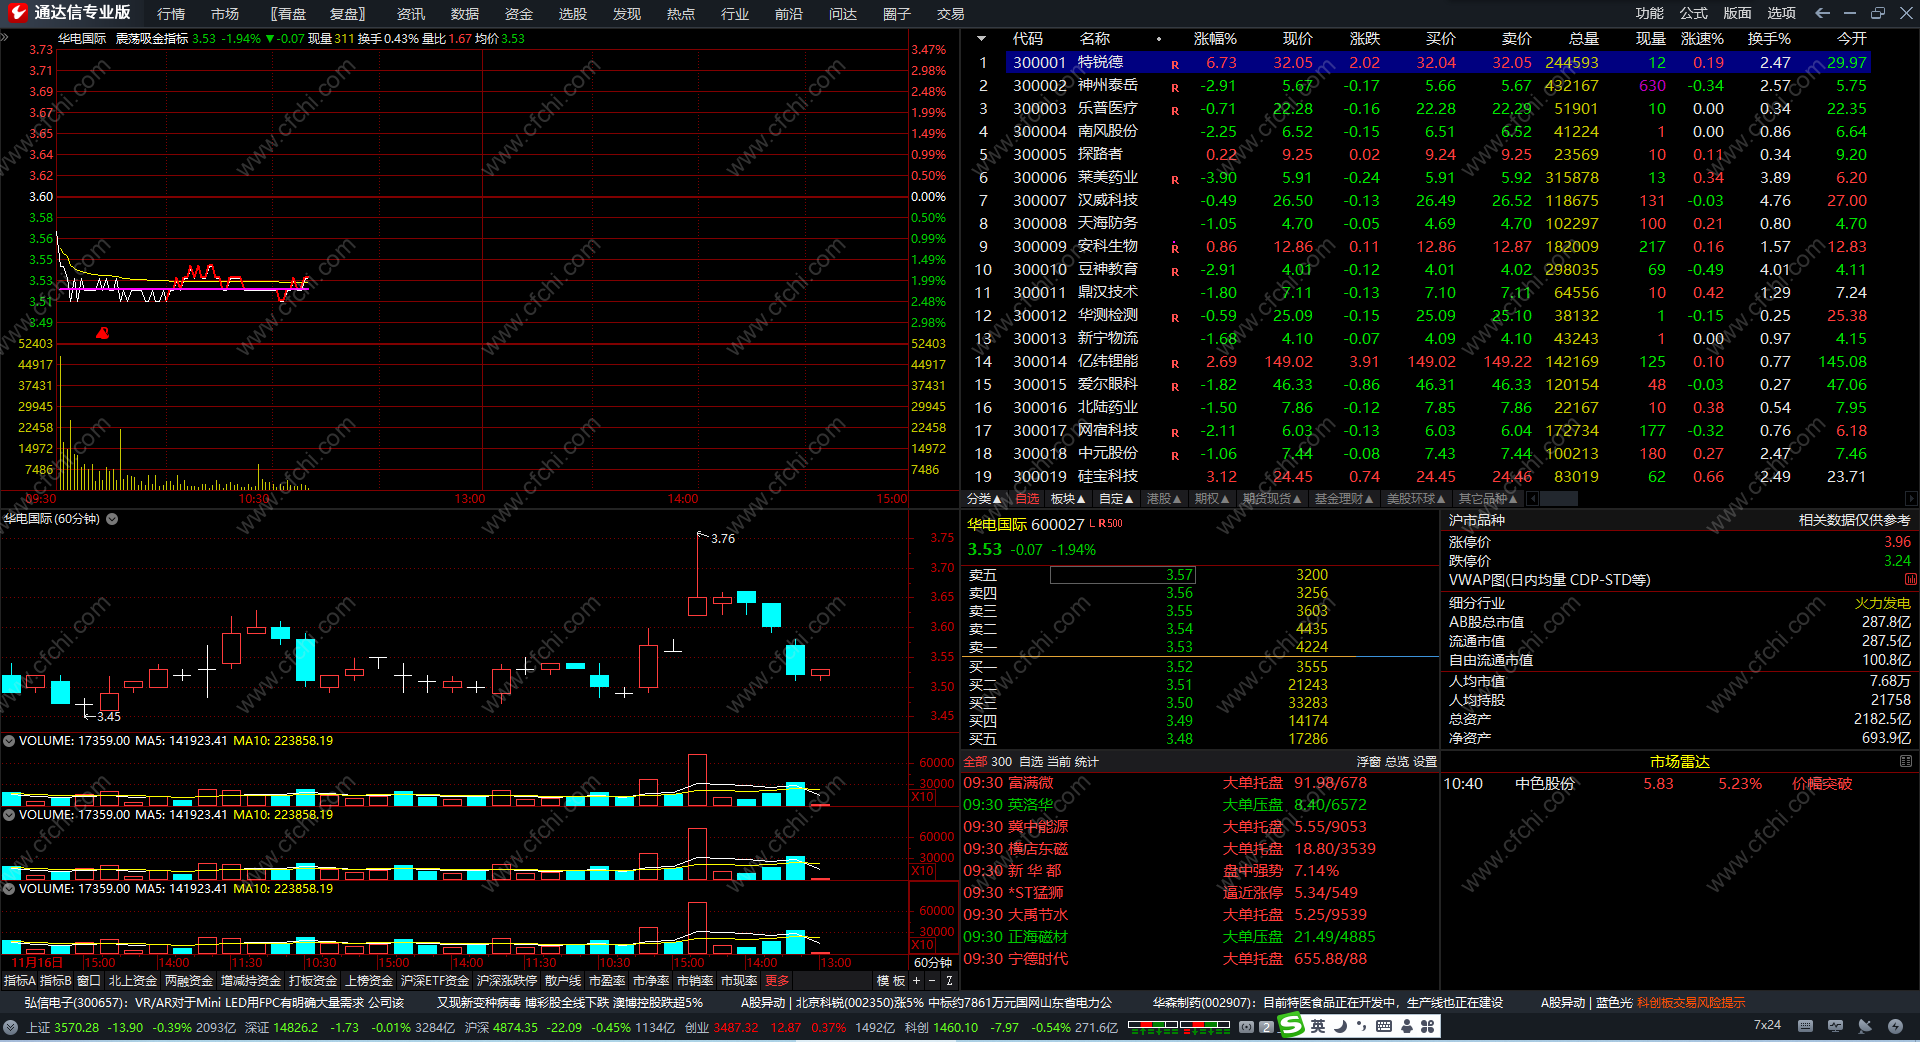Click the Sogou input method S icon
Screen dimensions: 1920x1042
[1292, 1026]
